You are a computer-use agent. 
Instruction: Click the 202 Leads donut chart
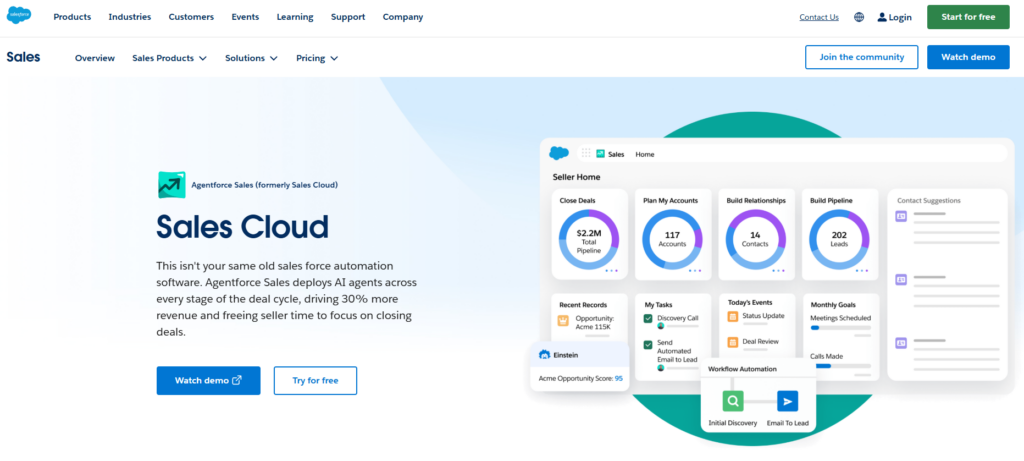(x=839, y=240)
